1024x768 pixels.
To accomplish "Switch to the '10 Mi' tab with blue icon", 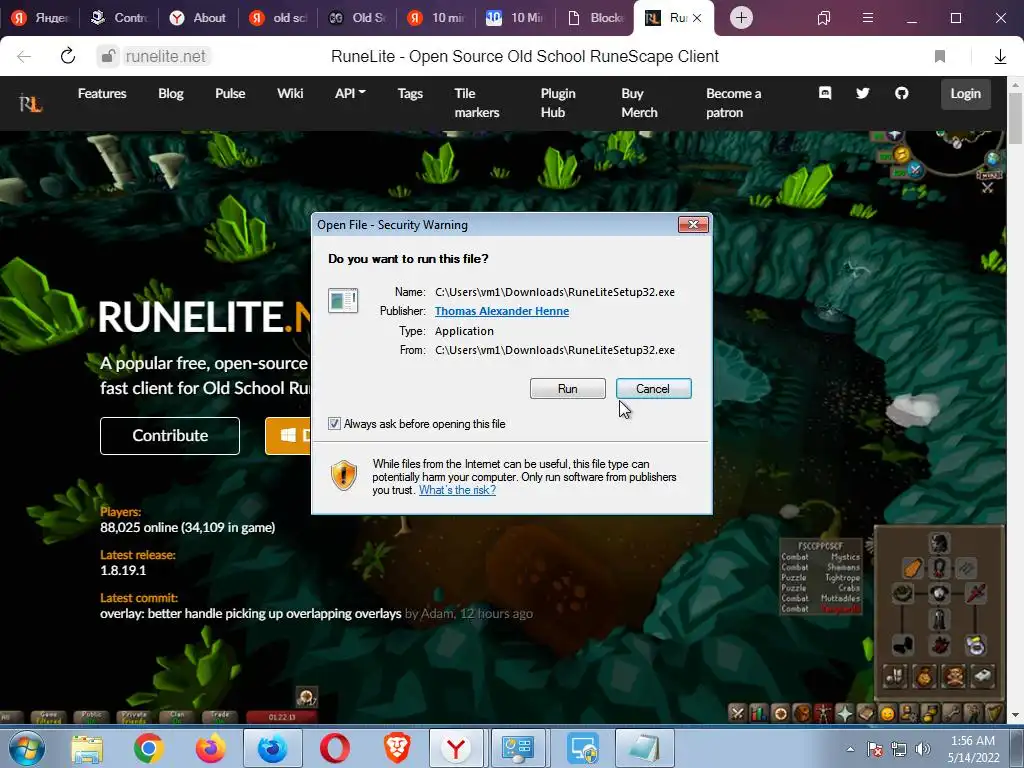I will 516,18.
